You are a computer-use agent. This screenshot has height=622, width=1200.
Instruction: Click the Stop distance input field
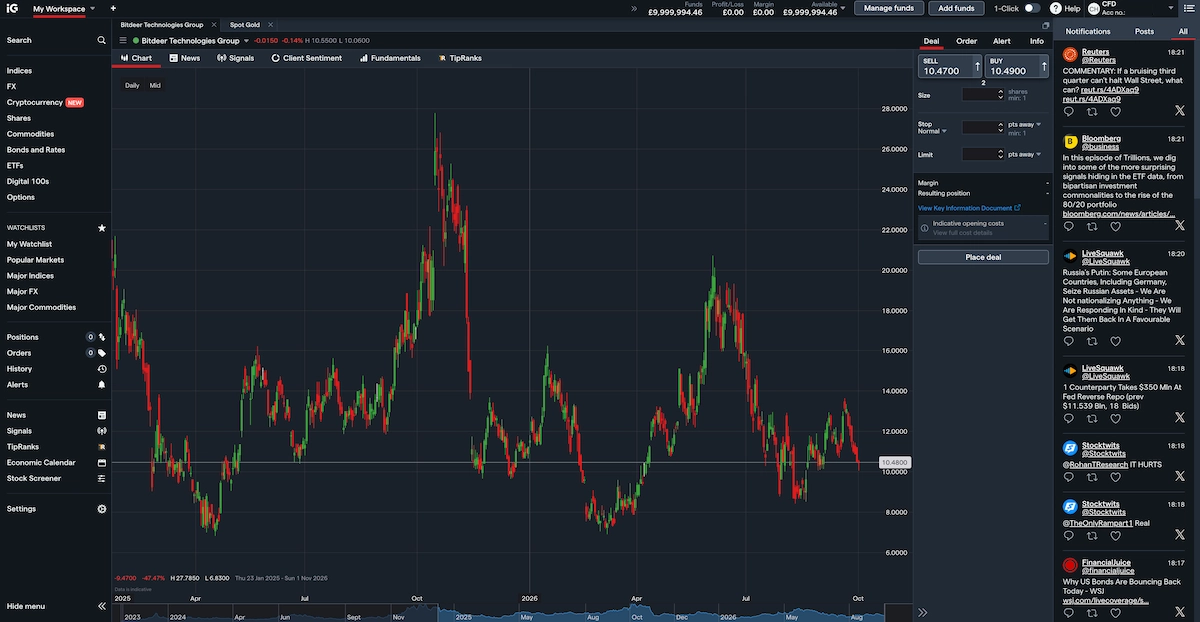click(982, 128)
